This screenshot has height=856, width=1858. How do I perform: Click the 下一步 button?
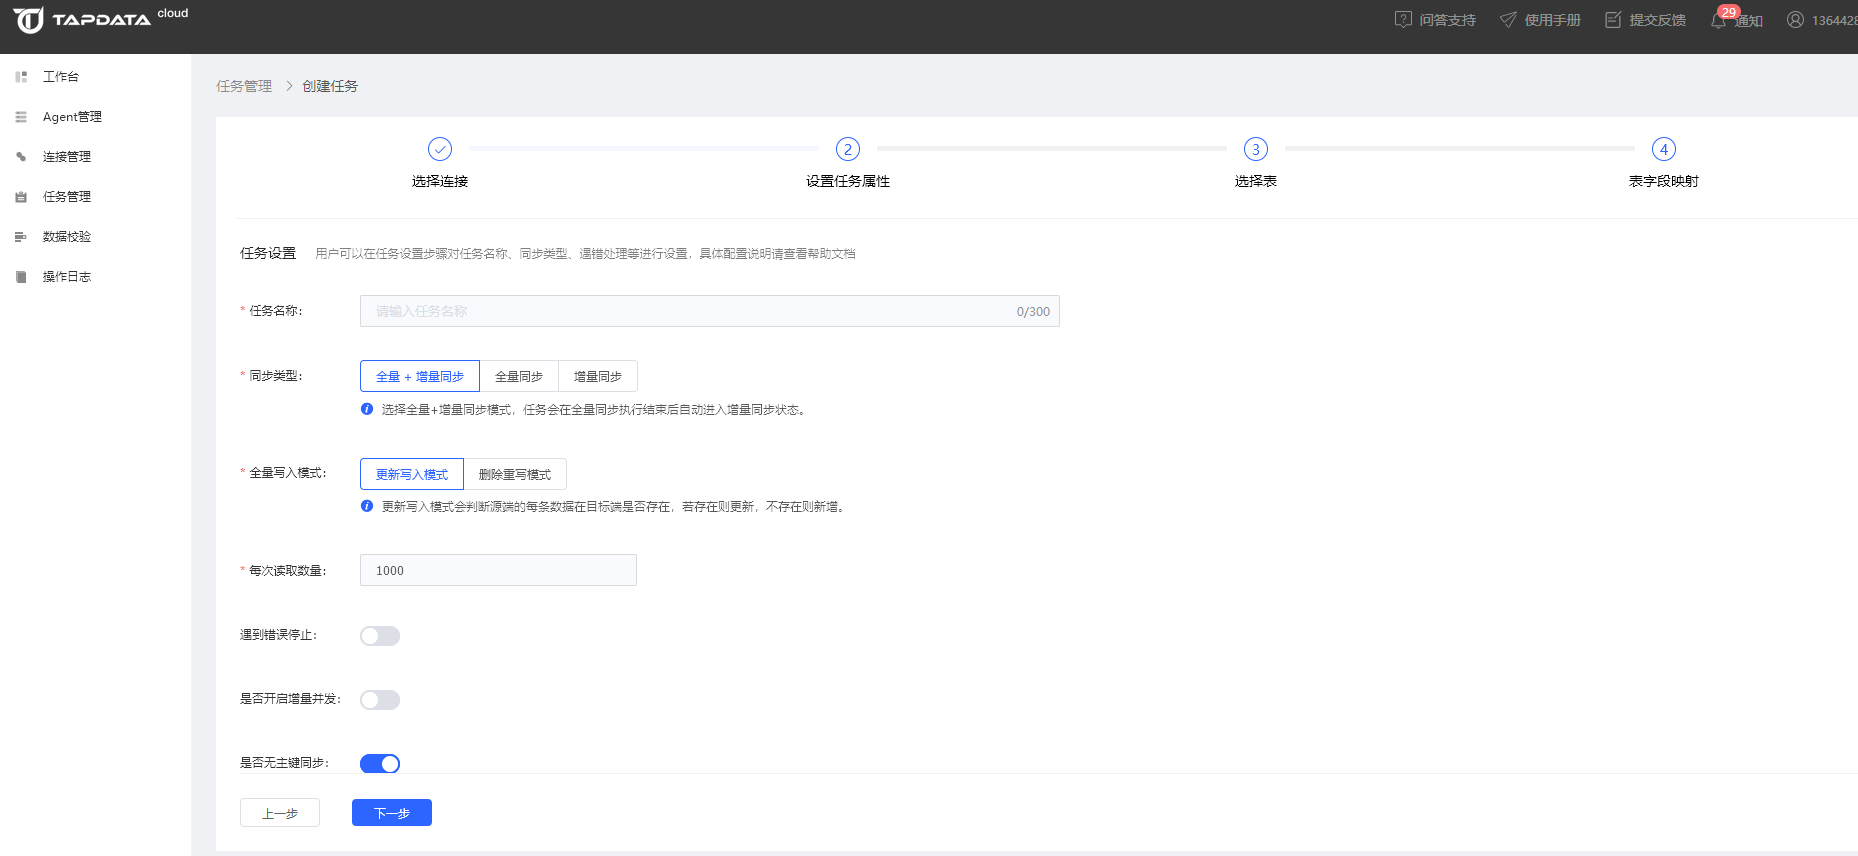392,813
